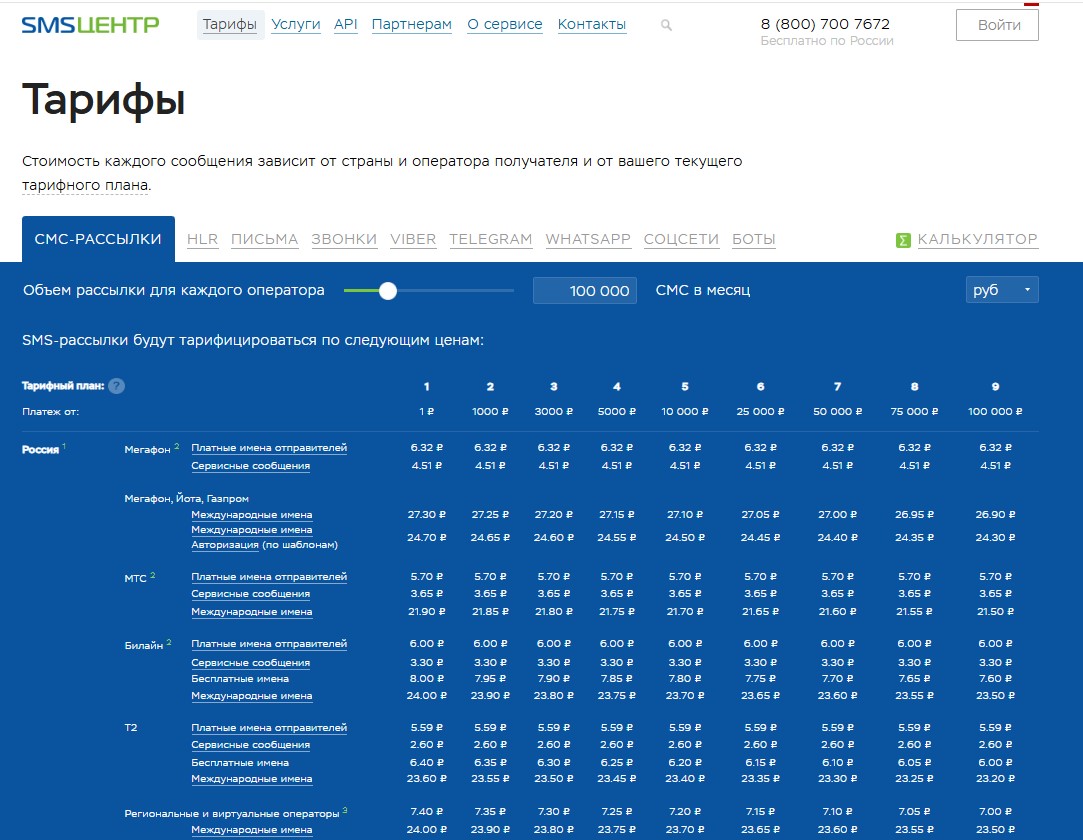Open the currency руб dropdown
This screenshot has height=840, width=1083.
click(x=1002, y=290)
